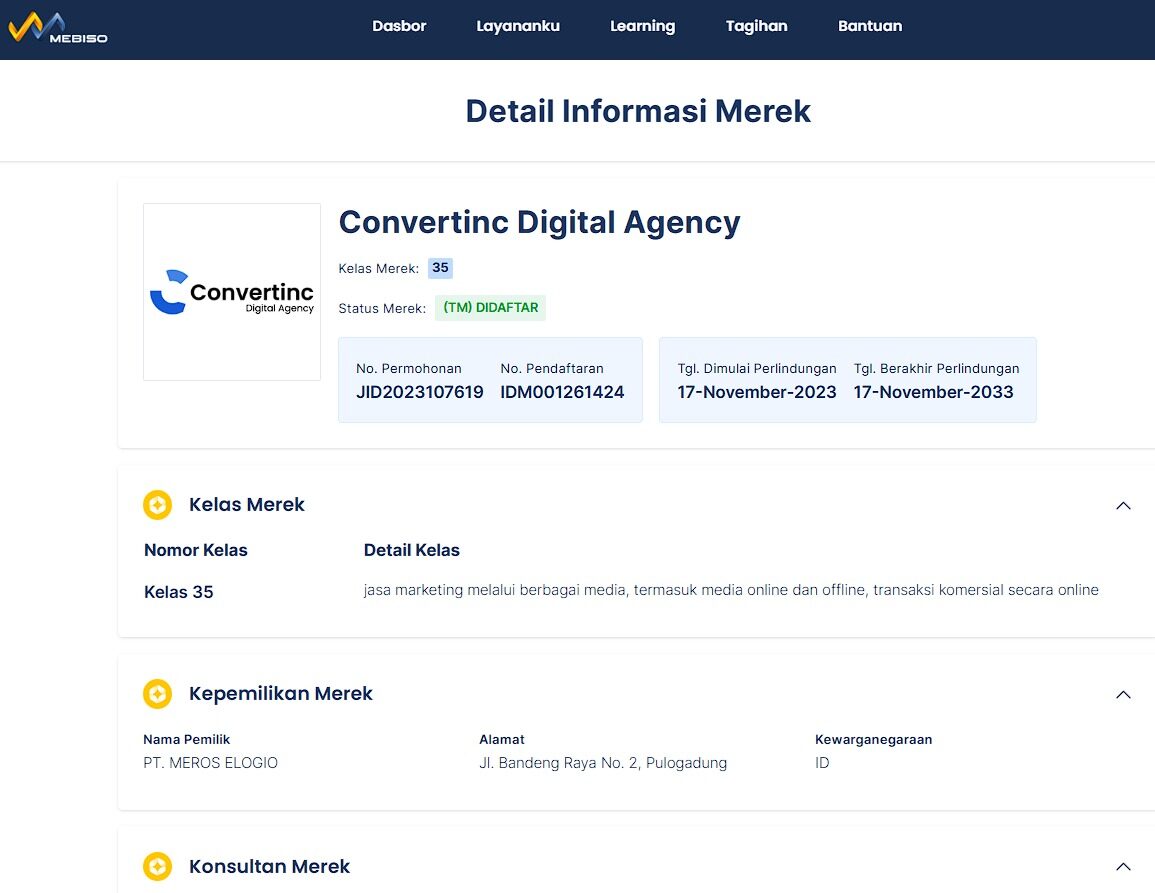The height and width of the screenshot is (893, 1155).
Task: Click the Tgl. Berakhir Perlindungan label
Action: pyautogui.click(x=936, y=368)
